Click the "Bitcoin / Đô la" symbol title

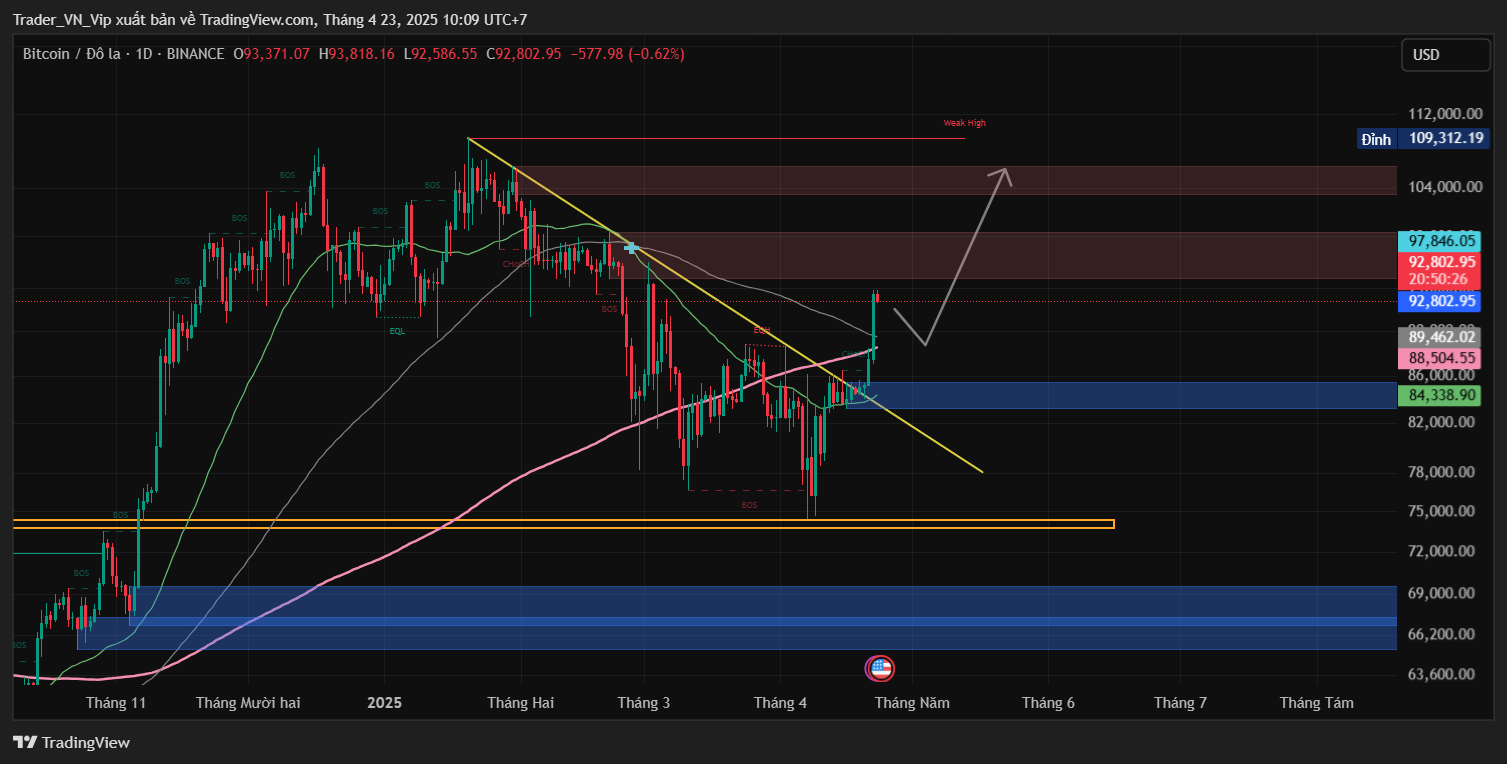(71, 54)
